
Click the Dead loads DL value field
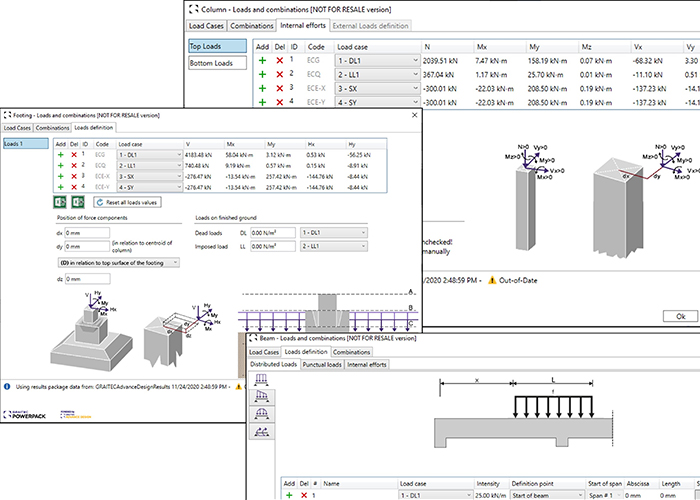coord(273,233)
